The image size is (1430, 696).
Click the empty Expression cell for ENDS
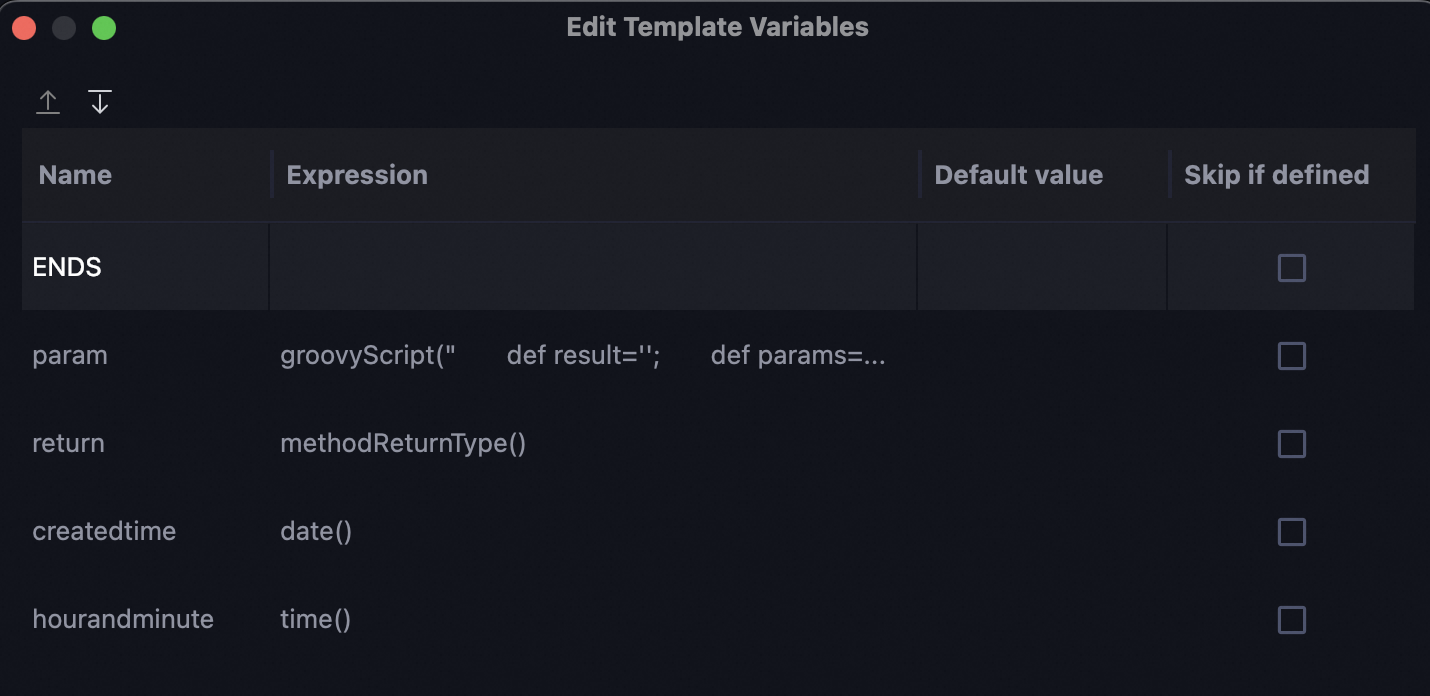tap(592, 268)
